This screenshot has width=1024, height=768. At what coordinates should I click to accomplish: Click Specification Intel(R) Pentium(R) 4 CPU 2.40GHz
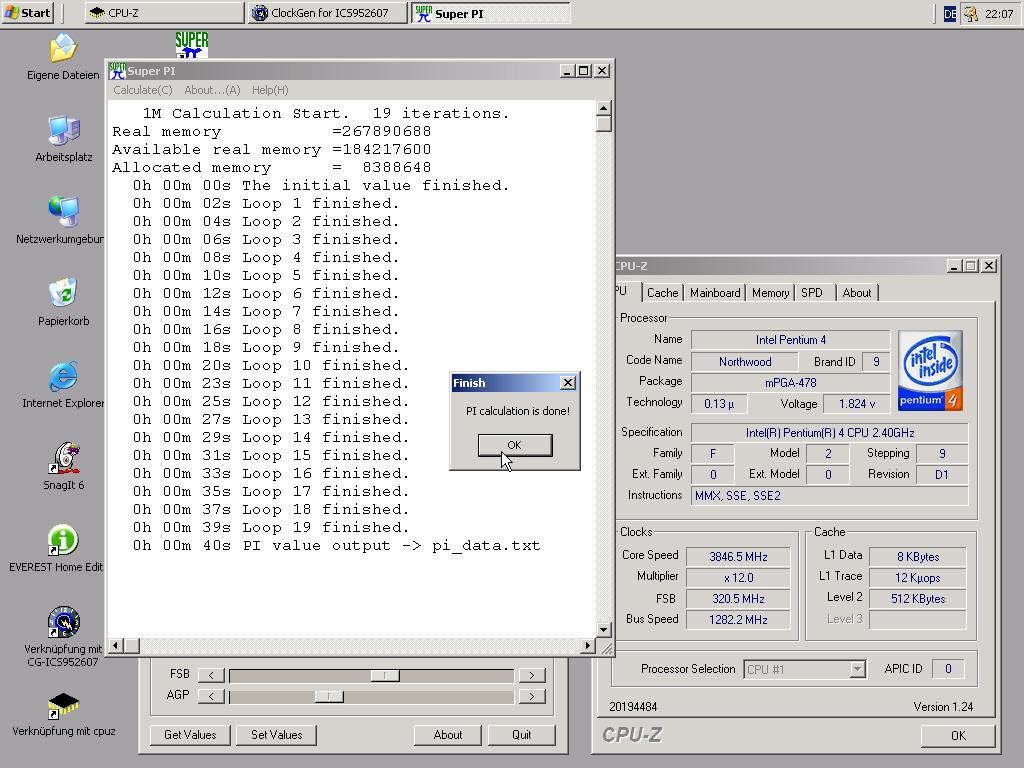[x=829, y=432]
